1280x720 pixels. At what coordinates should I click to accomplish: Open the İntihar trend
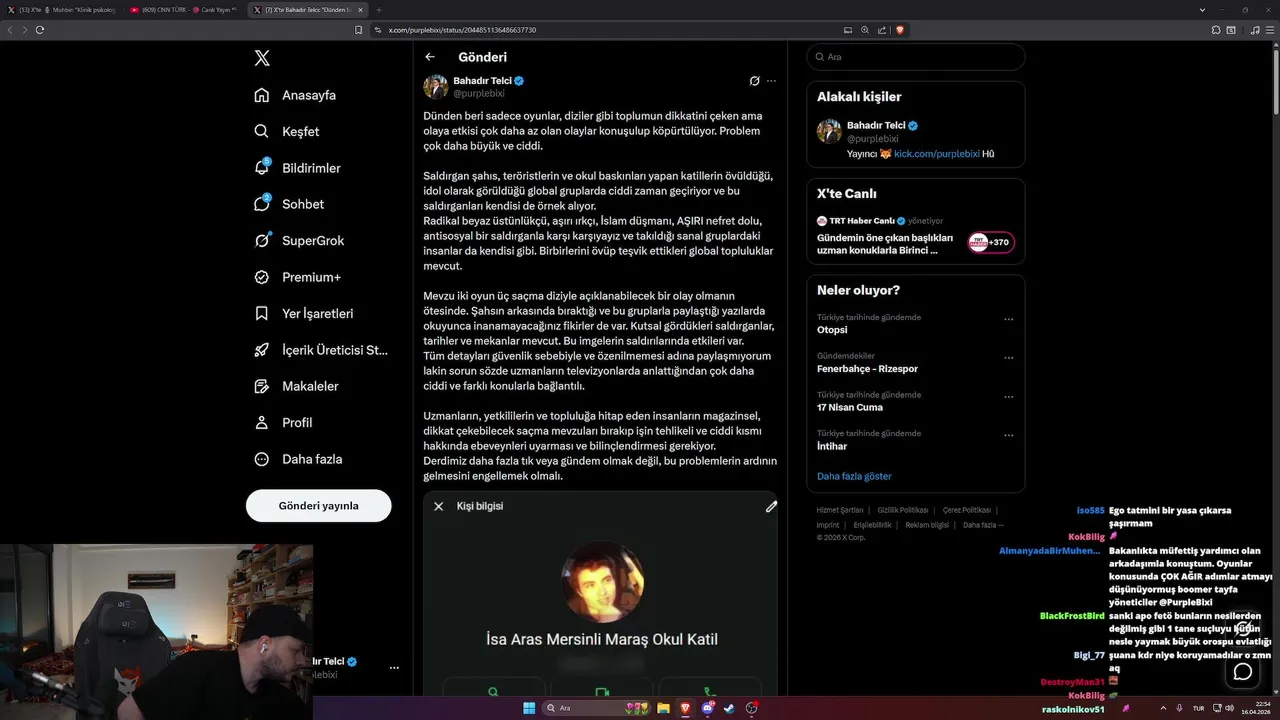pos(832,446)
